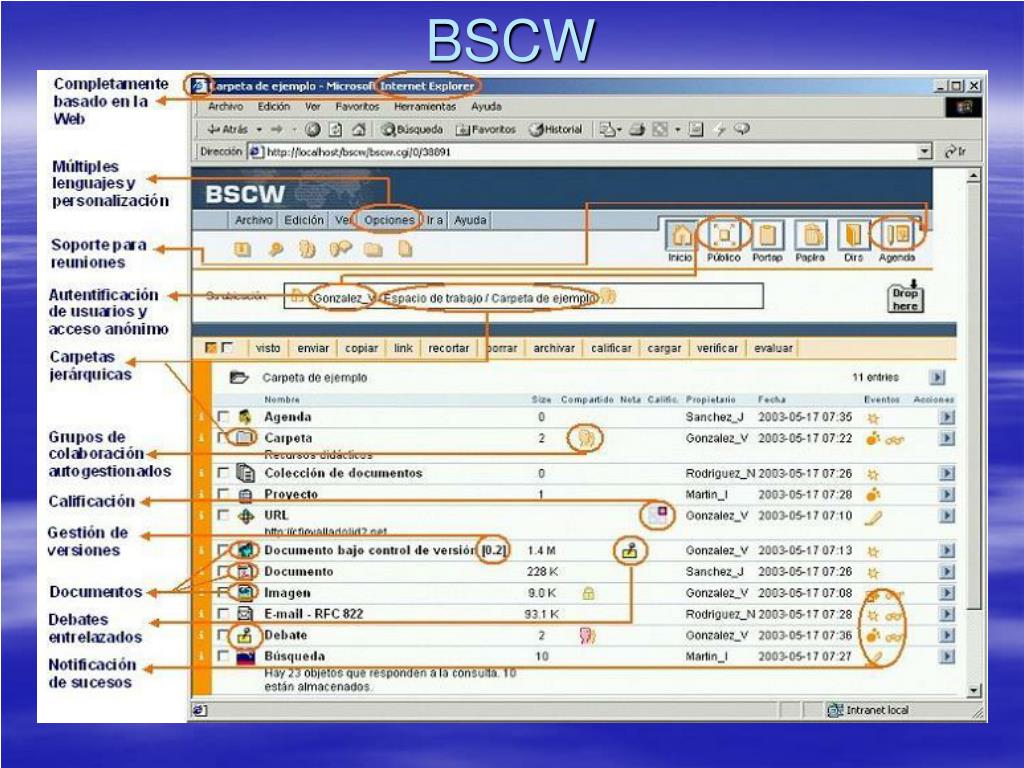This screenshot has width=1024, height=768.
Task: Click the URL globe icon
Action: tap(246, 516)
